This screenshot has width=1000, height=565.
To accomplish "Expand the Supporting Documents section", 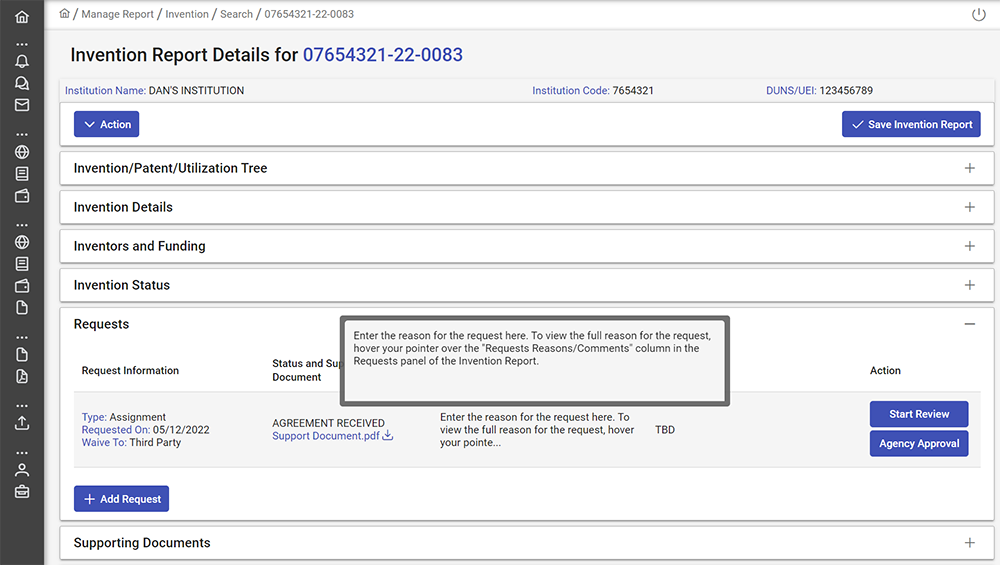I will click(969, 543).
